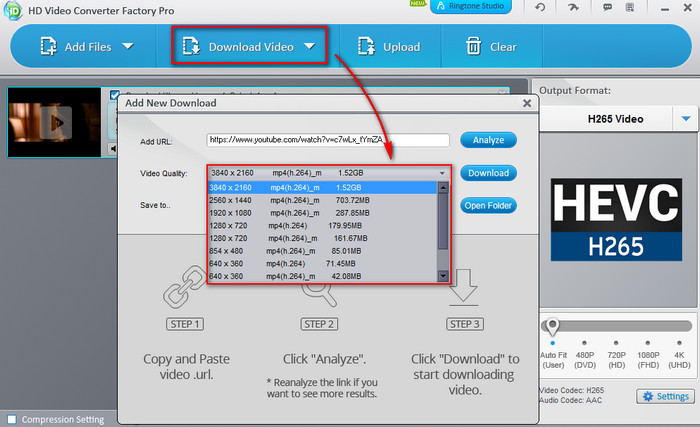Image resolution: width=700 pixels, height=427 pixels.
Task: Play the video thumbnail preview
Action: (56, 122)
